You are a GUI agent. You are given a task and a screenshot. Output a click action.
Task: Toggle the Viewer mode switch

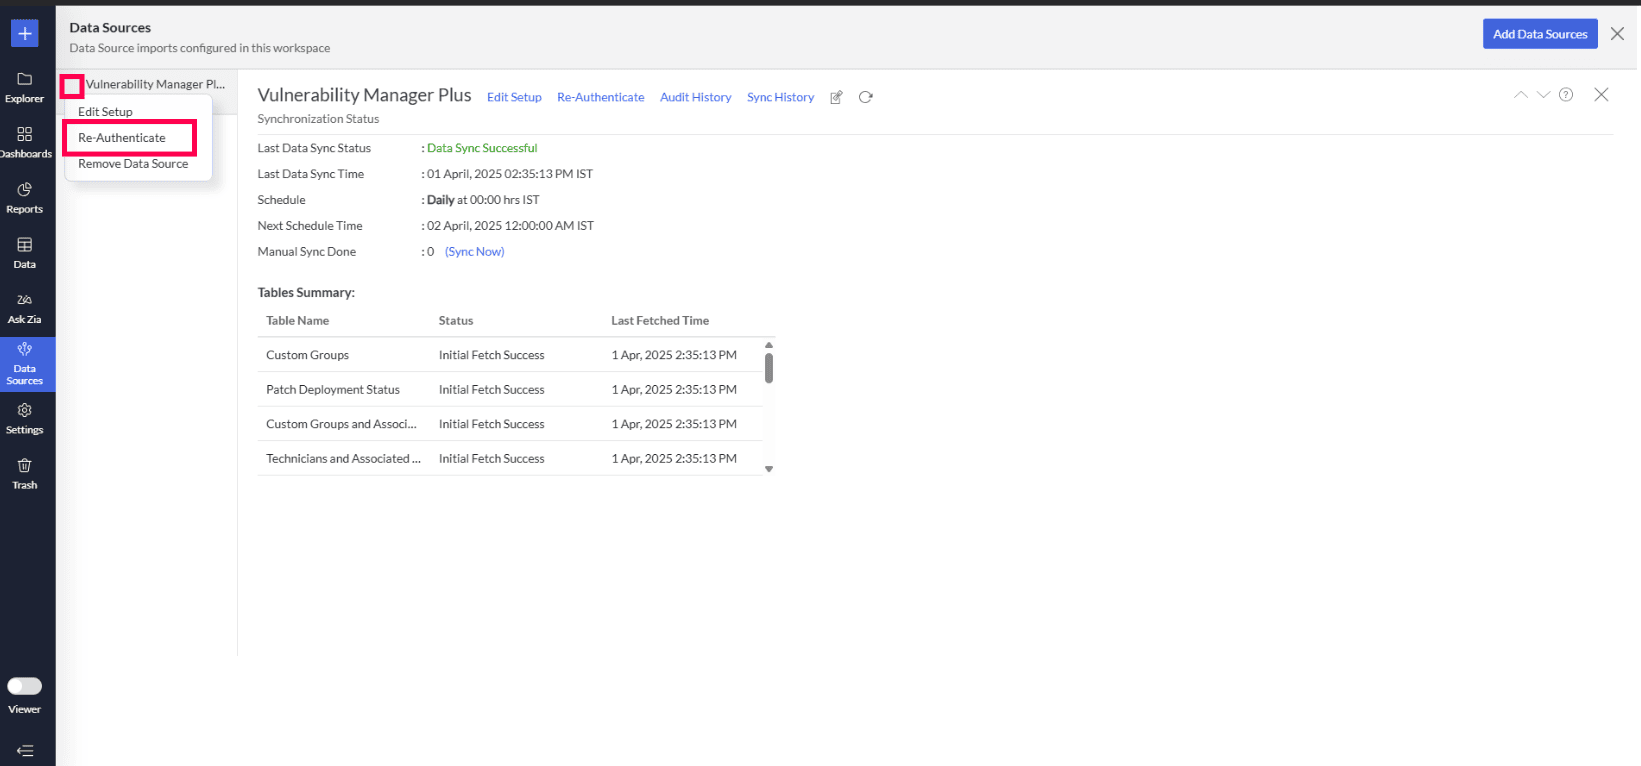click(25, 686)
